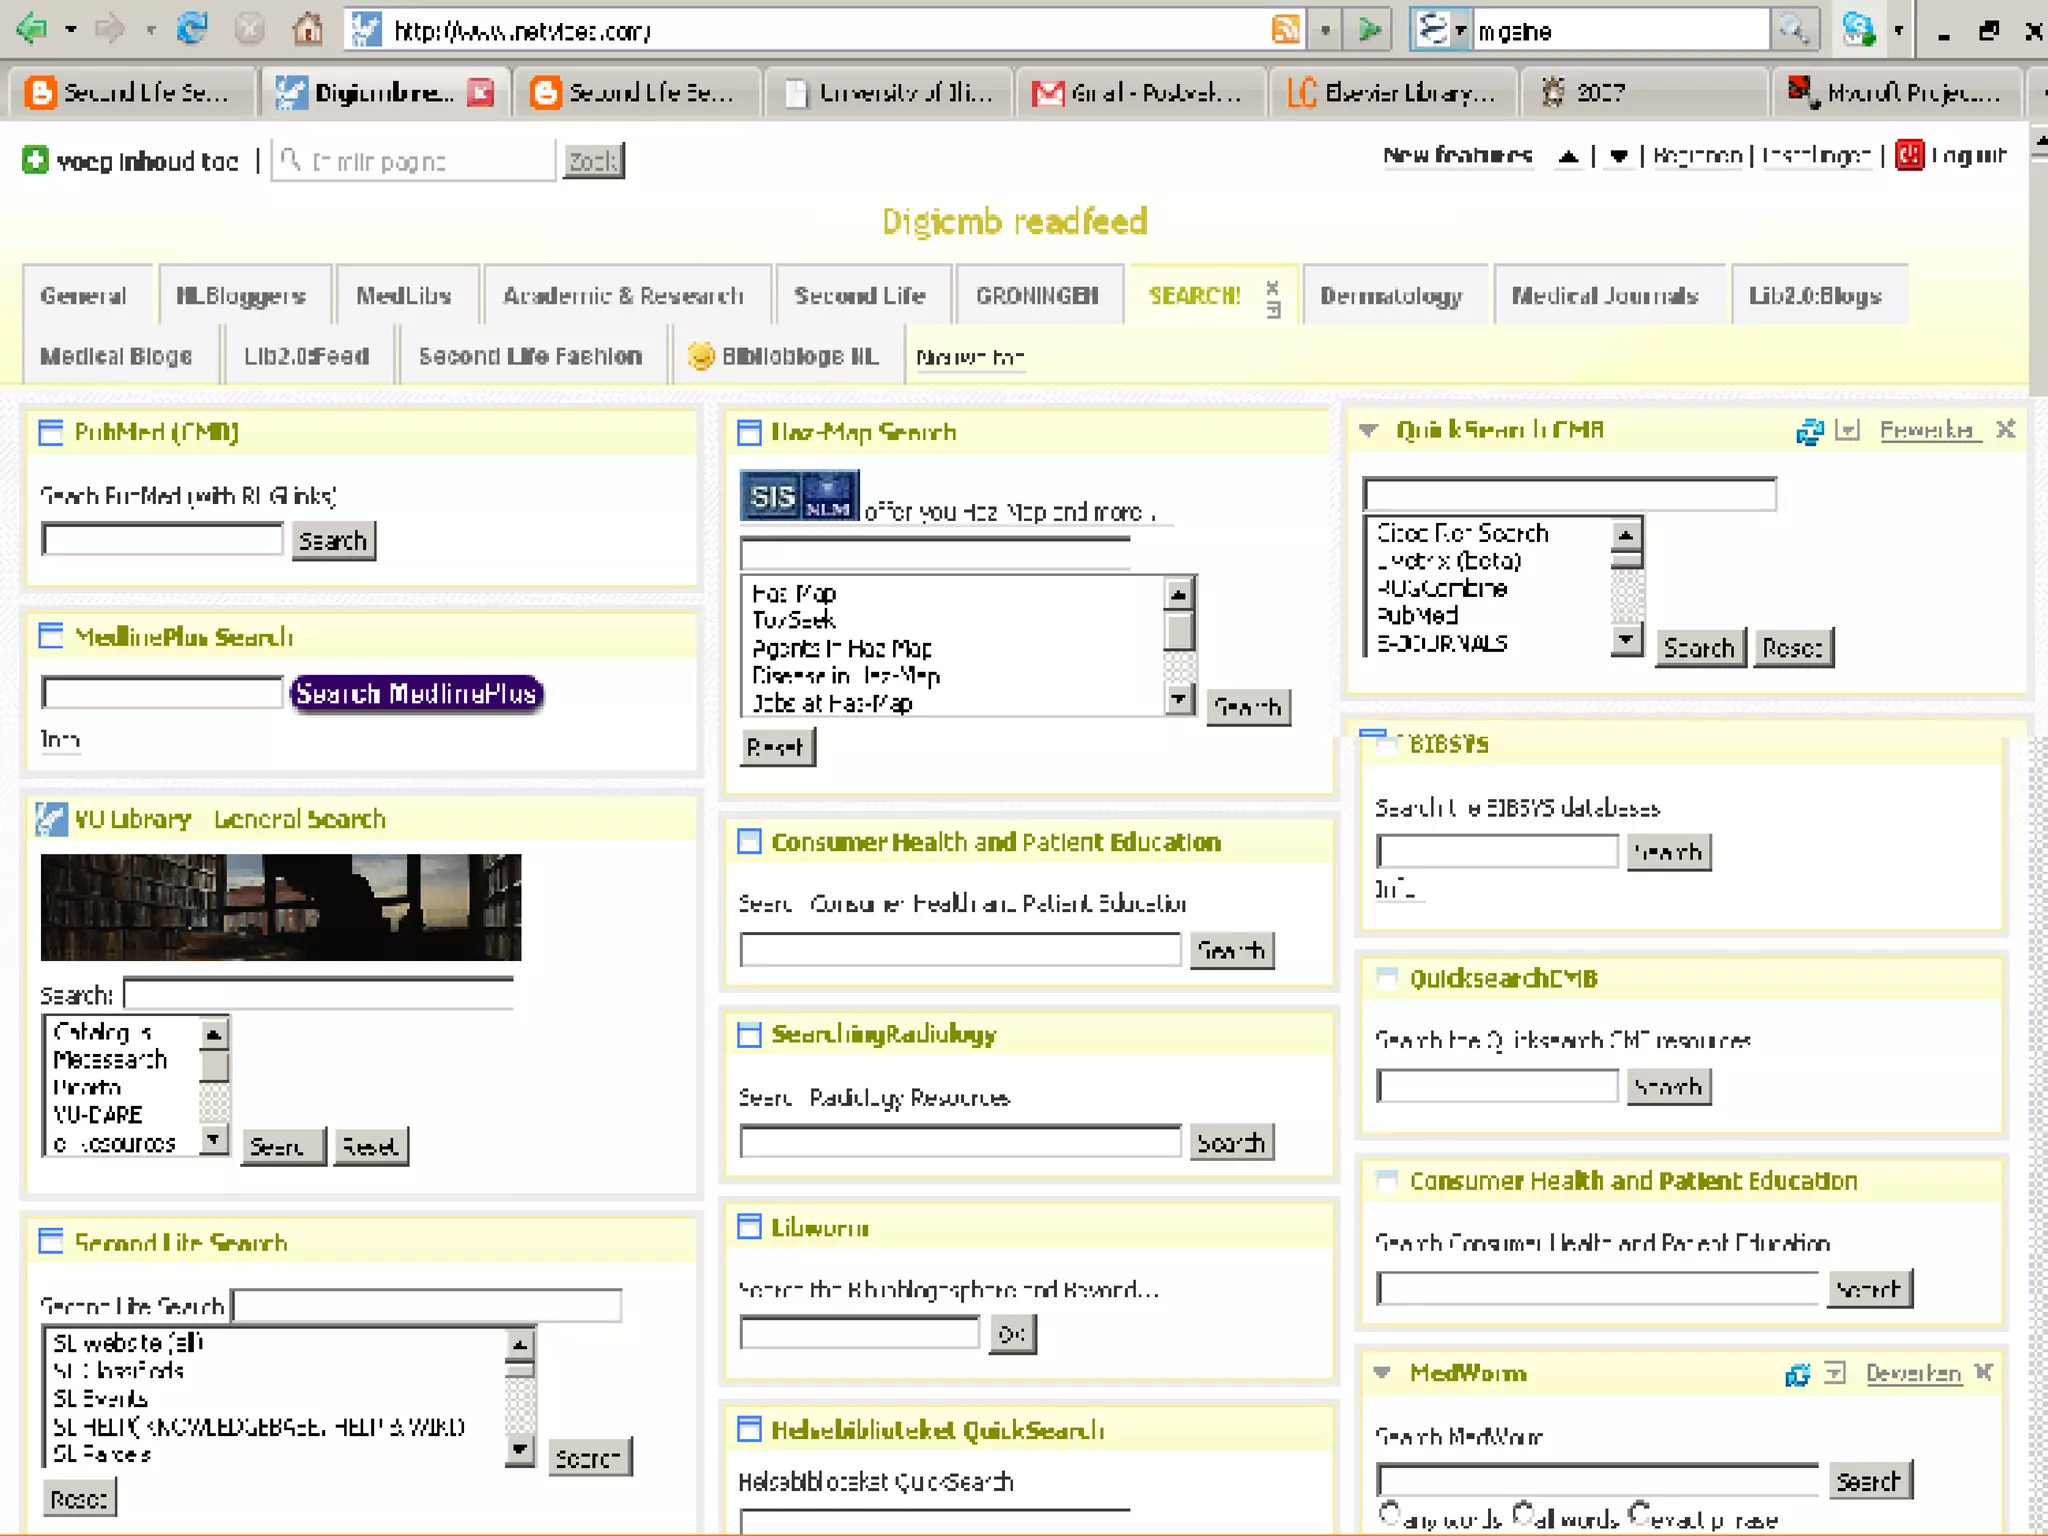Click the red Log out icon

1909,155
